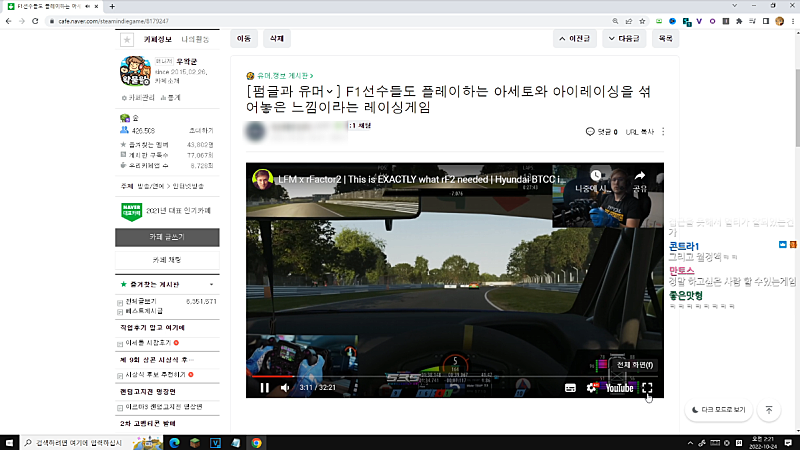Enable dark mode with 다크 모드로 보기
The image size is (800, 450).
coord(717,410)
